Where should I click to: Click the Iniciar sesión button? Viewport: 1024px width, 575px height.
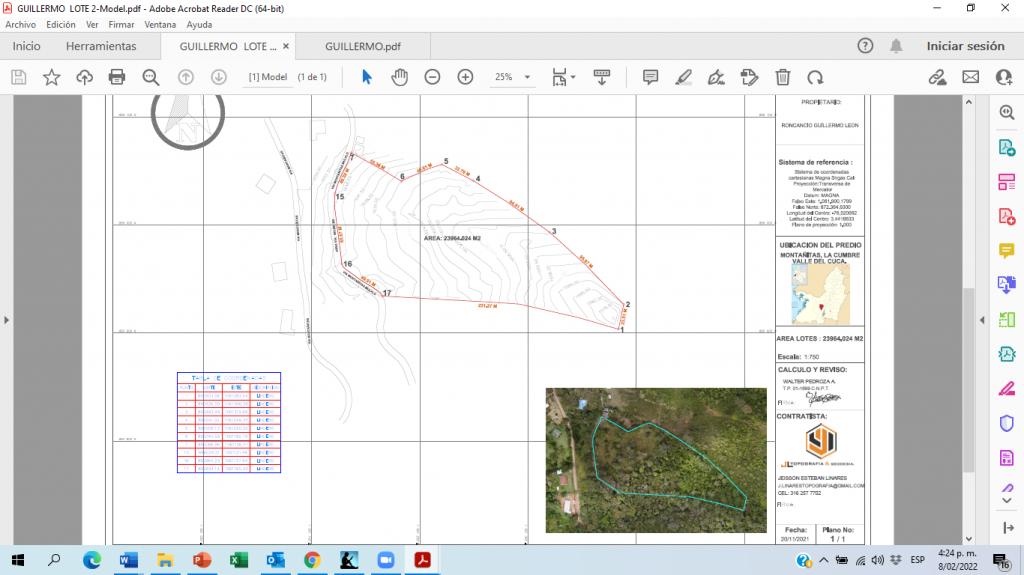point(965,46)
